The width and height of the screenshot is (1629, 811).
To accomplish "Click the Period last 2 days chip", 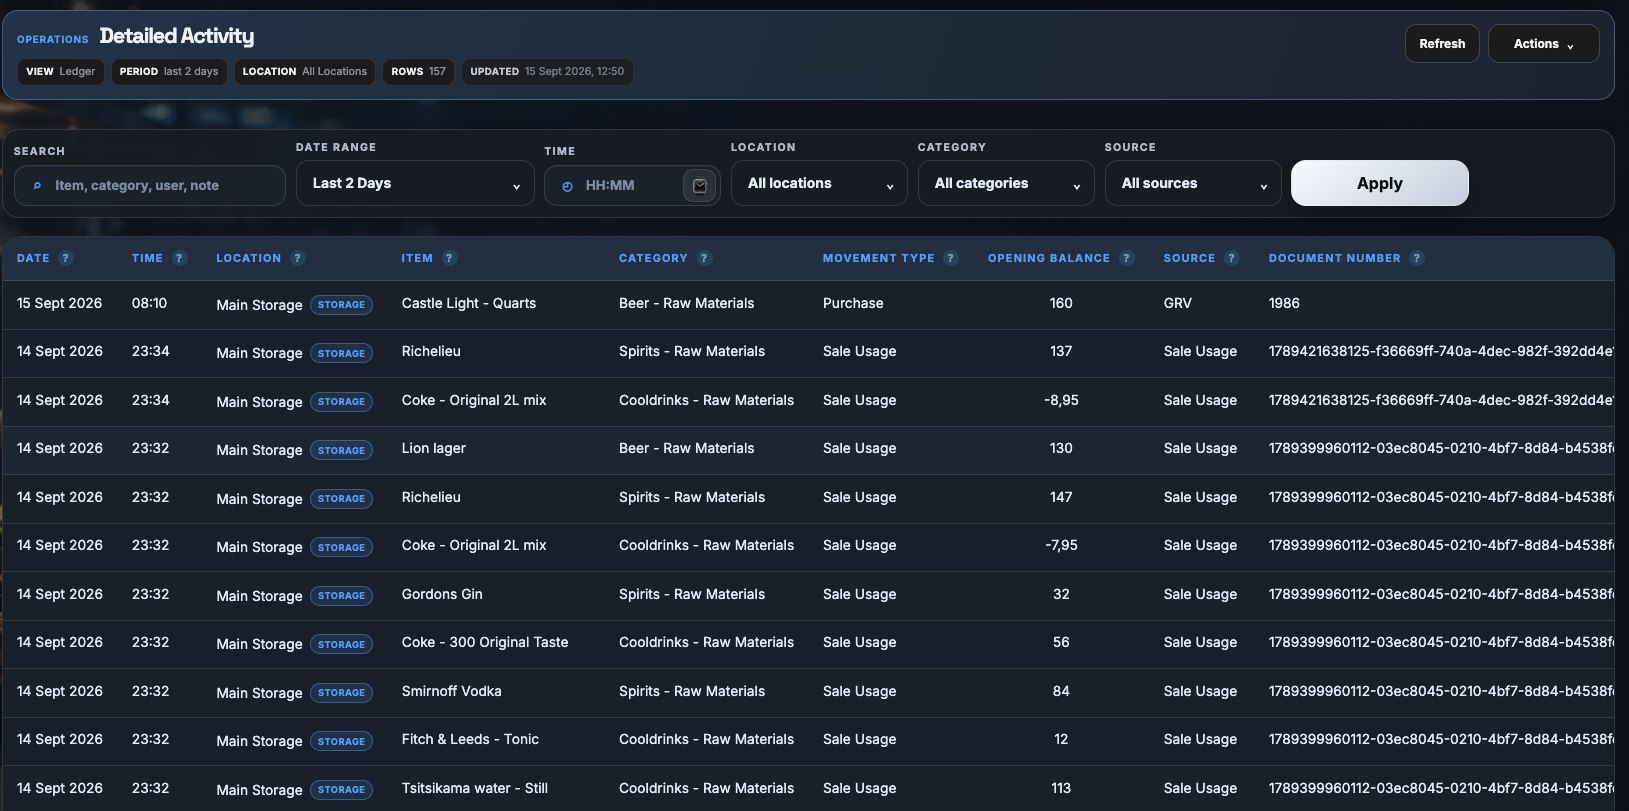I will [x=169, y=72].
